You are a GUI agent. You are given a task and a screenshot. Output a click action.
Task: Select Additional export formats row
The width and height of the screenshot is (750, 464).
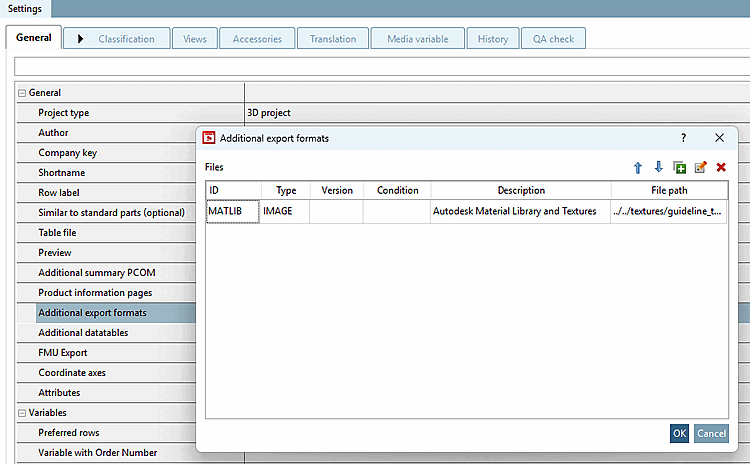[106, 313]
